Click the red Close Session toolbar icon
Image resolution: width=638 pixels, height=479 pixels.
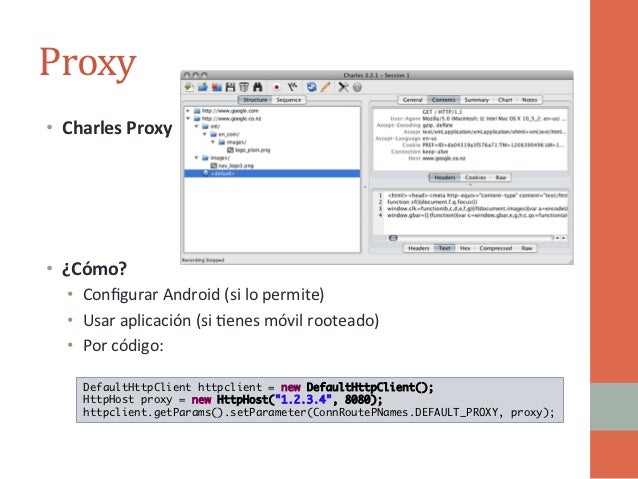pyautogui.click(x=216, y=87)
